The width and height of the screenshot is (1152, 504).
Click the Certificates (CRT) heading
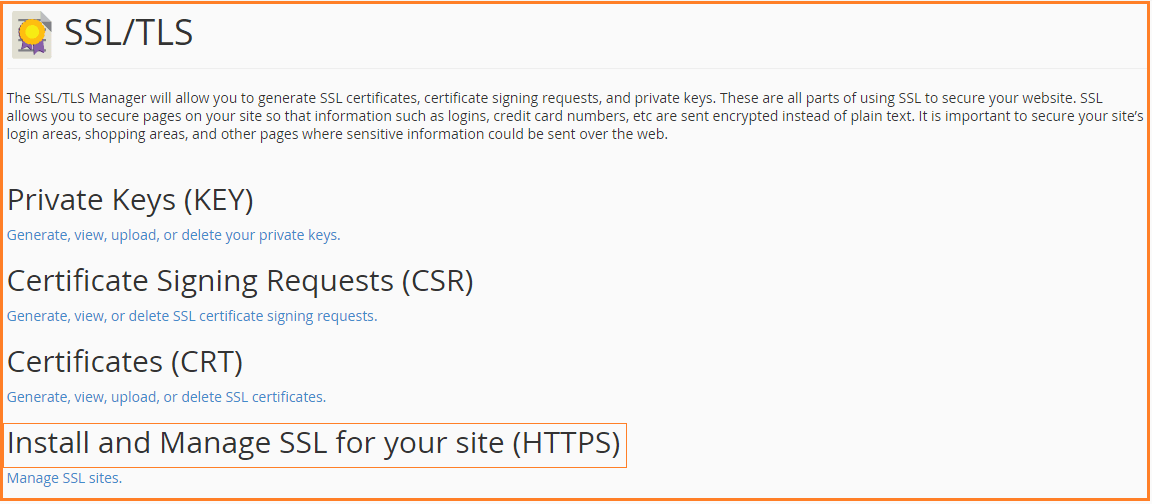coord(125,361)
